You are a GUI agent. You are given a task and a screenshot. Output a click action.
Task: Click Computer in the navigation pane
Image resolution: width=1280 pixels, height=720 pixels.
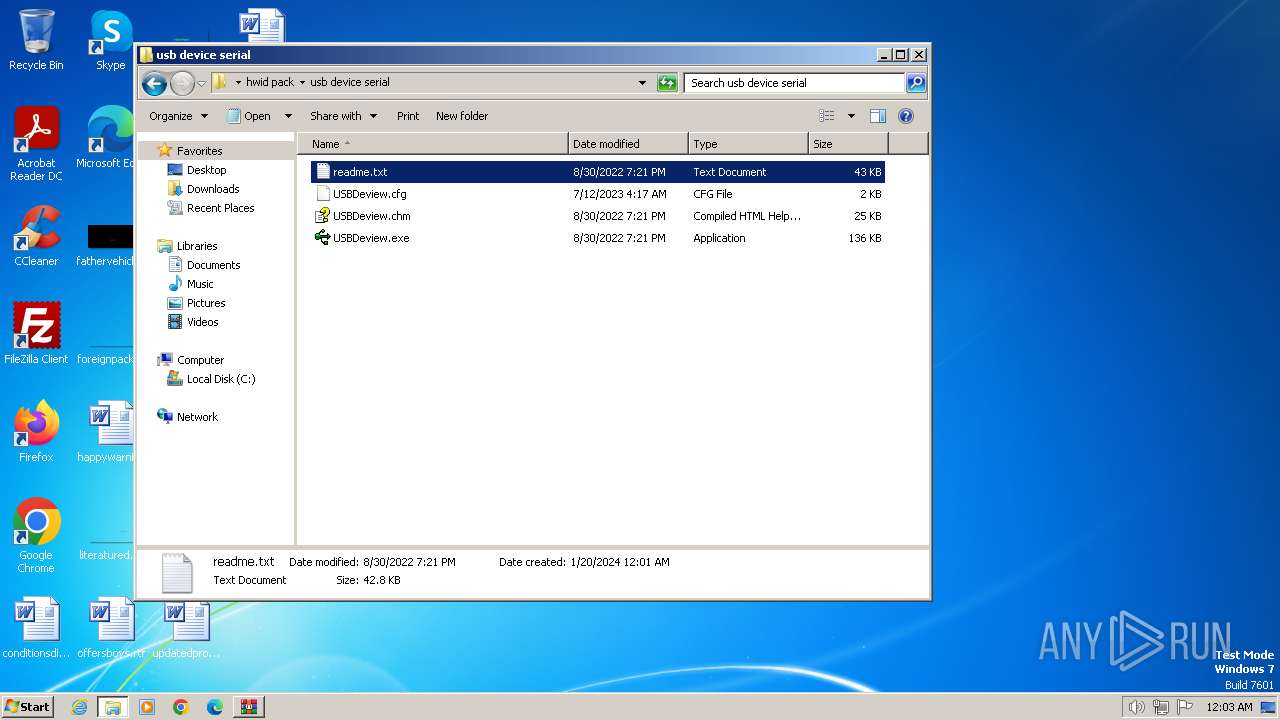click(x=200, y=360)
